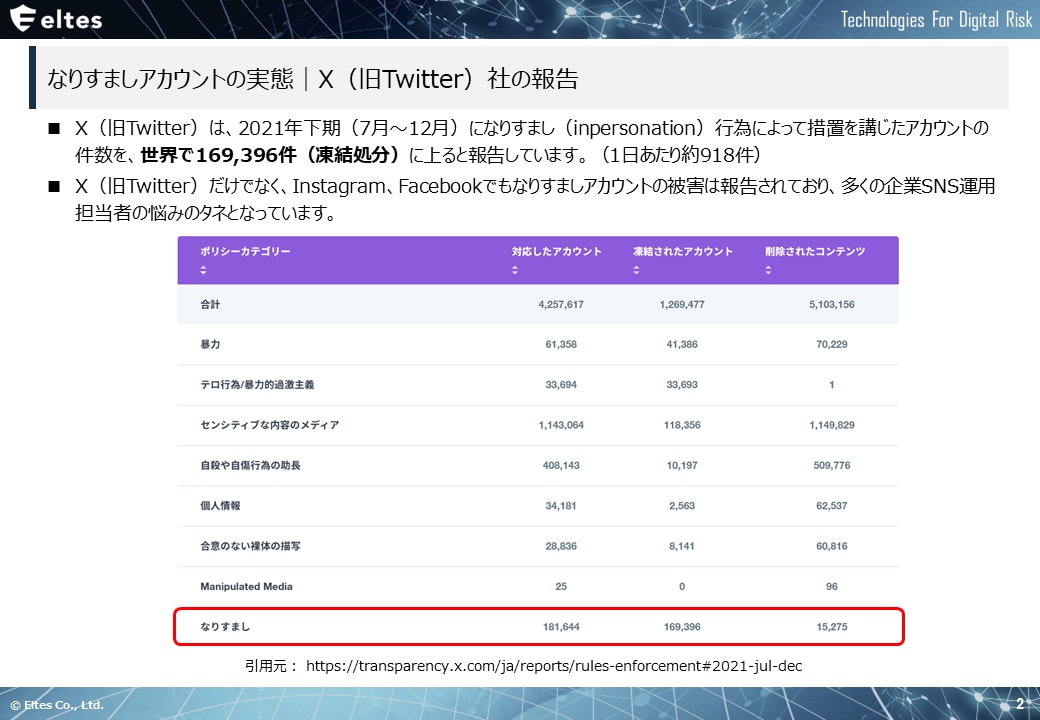Click the 引用元 label
The height and width of the screenshot is (720, 1040).
(272, 666)
